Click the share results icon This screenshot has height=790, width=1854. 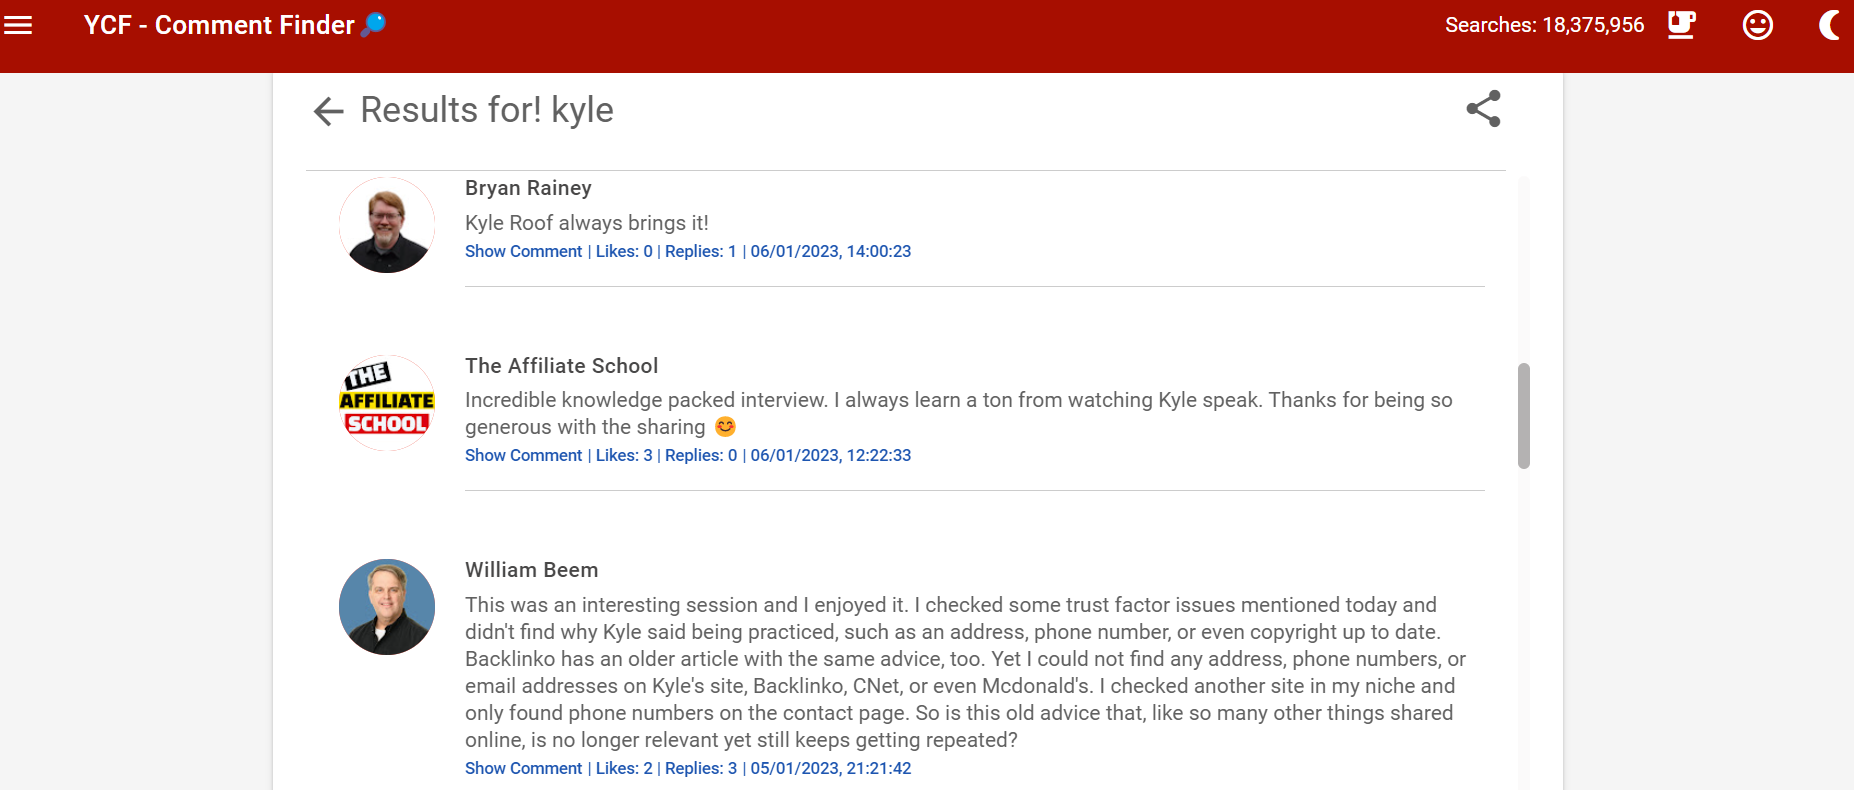coord(1484,109)
